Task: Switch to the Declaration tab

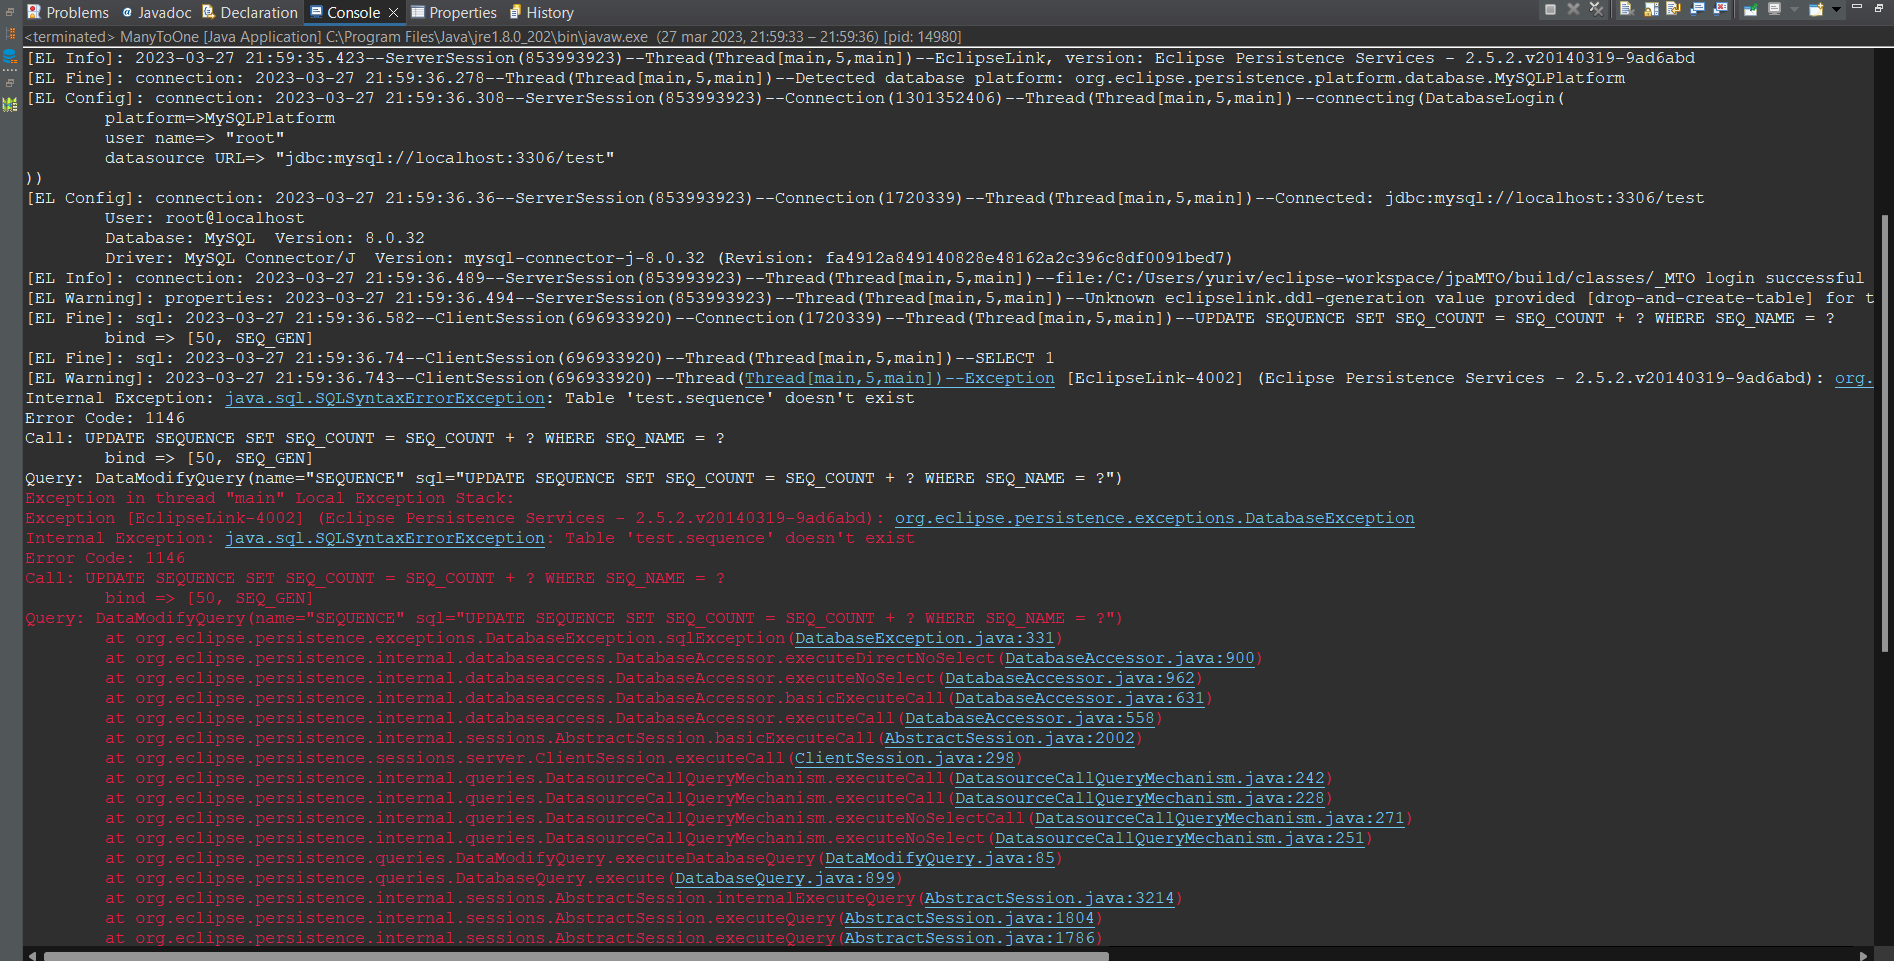Action: pos(250,12)
